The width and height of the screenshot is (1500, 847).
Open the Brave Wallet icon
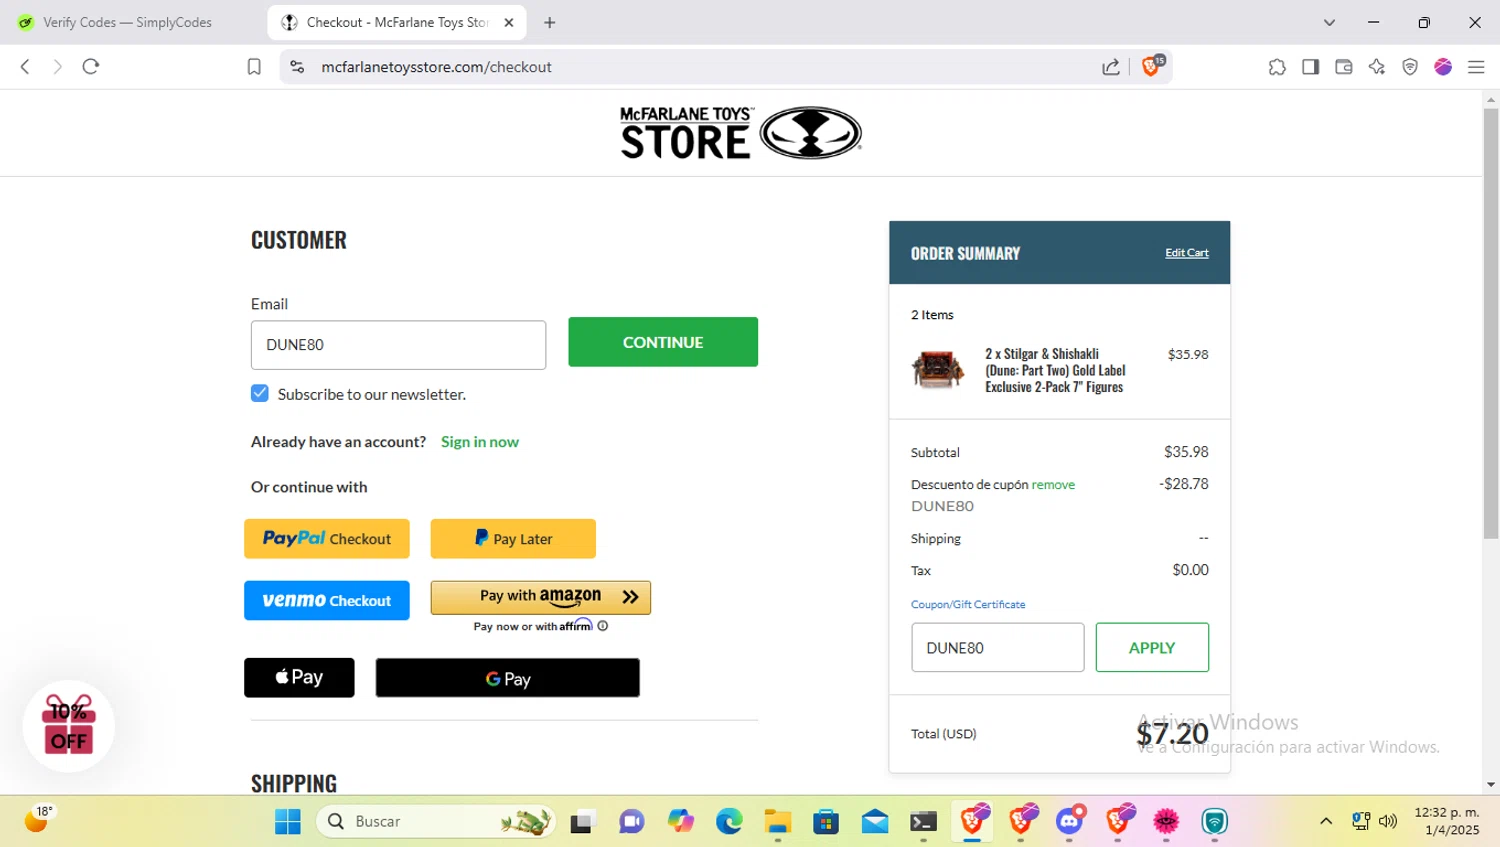(x=1343, y=67)
